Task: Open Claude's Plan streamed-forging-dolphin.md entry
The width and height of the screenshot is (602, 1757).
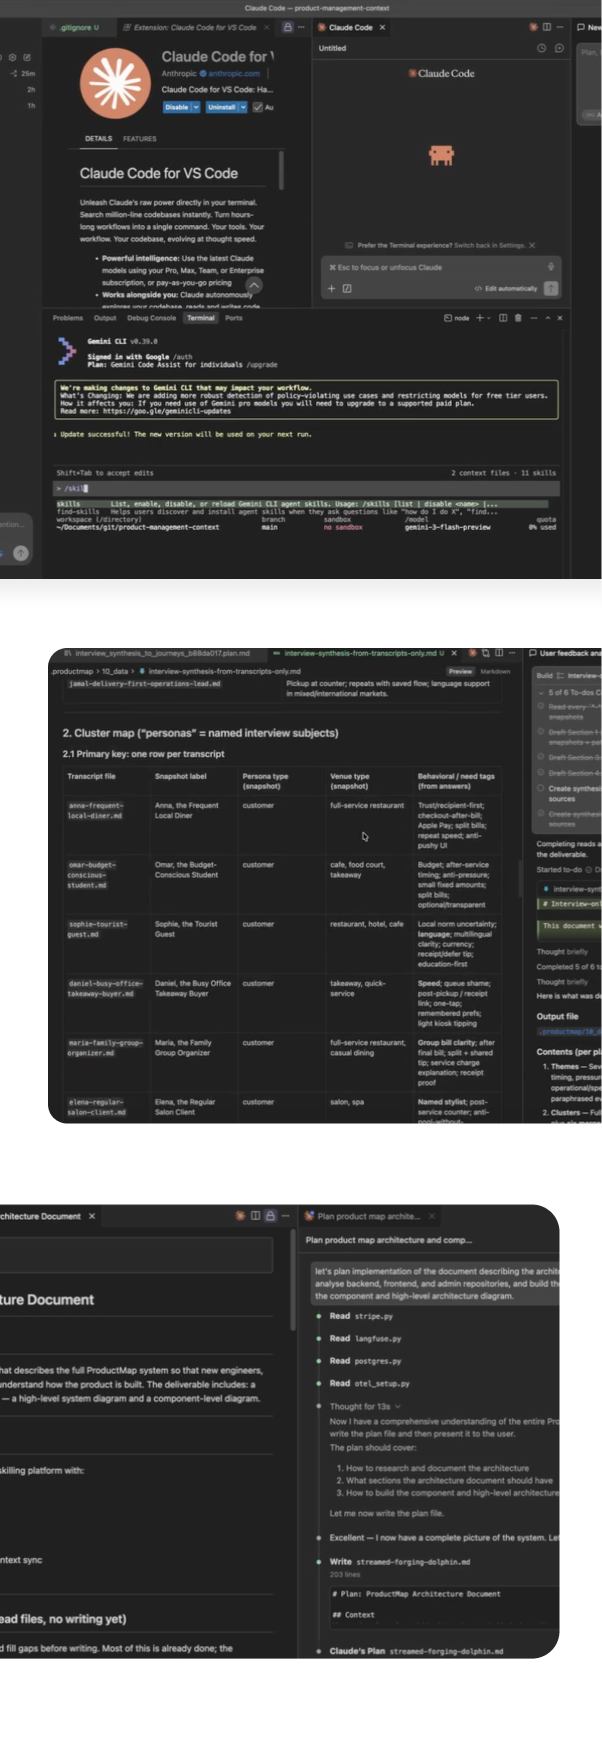Action: pos(416,1651)
